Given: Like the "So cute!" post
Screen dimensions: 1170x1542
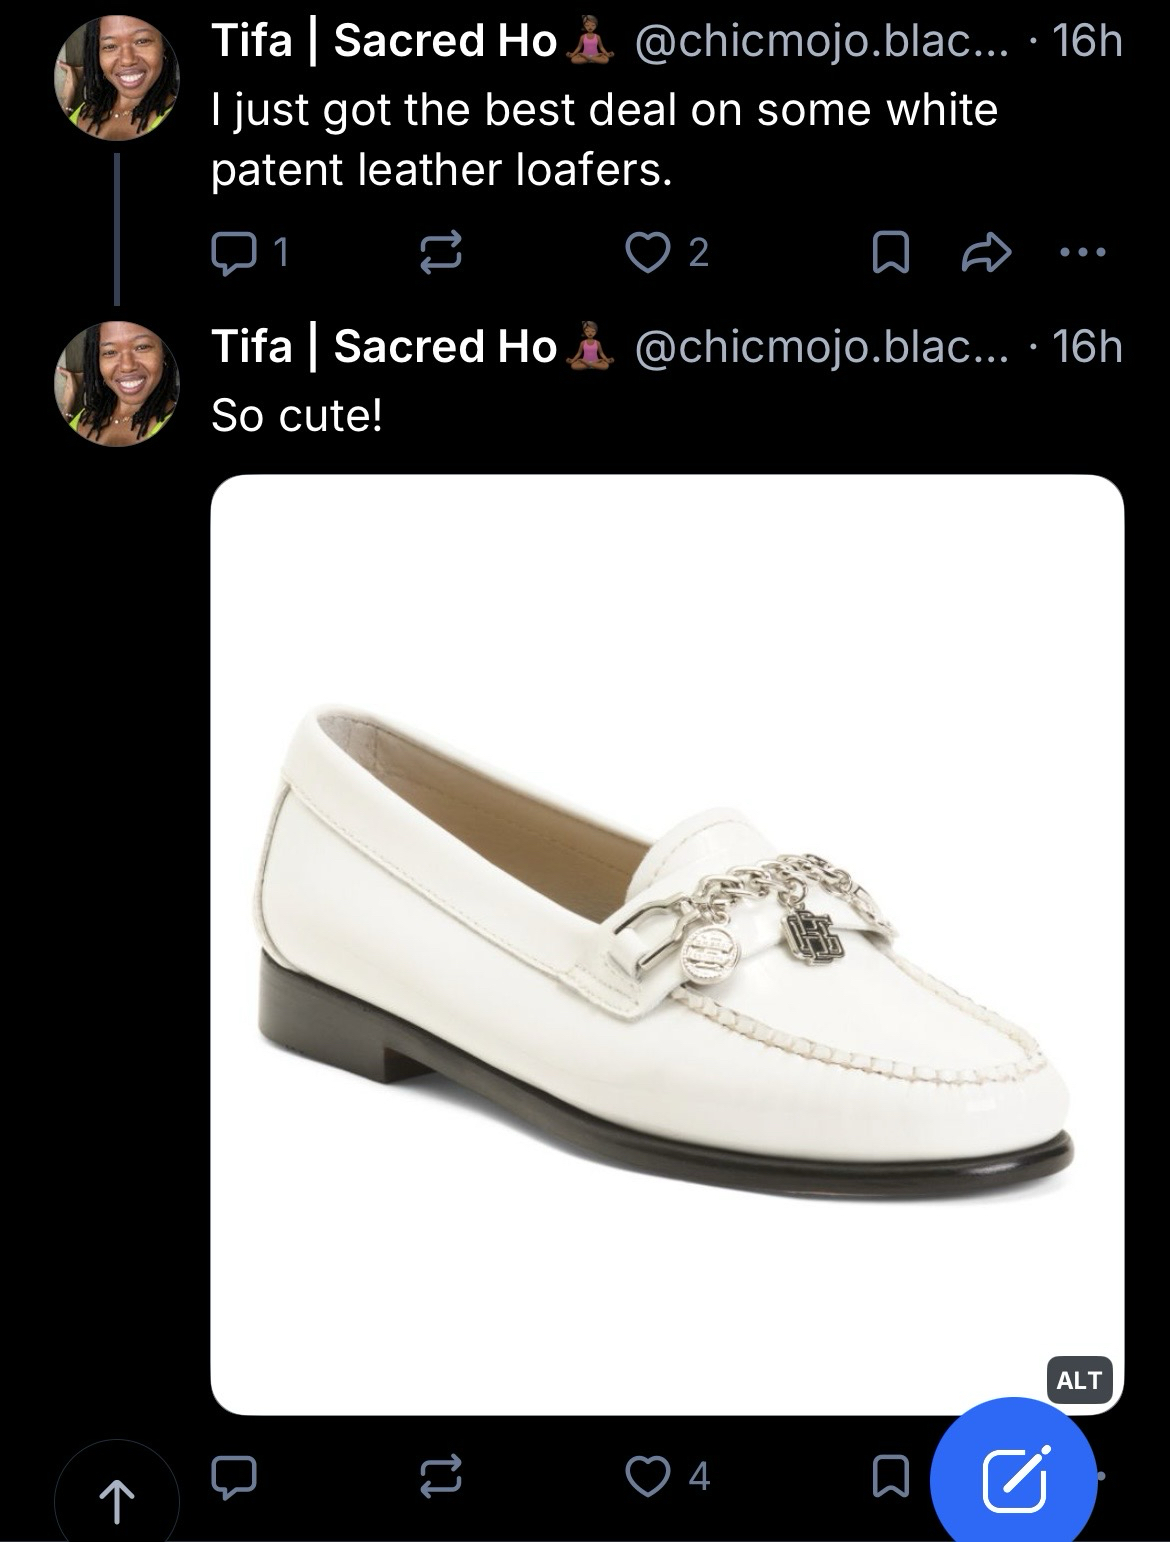Looking at the screenshot, I should coord(647,1476).
